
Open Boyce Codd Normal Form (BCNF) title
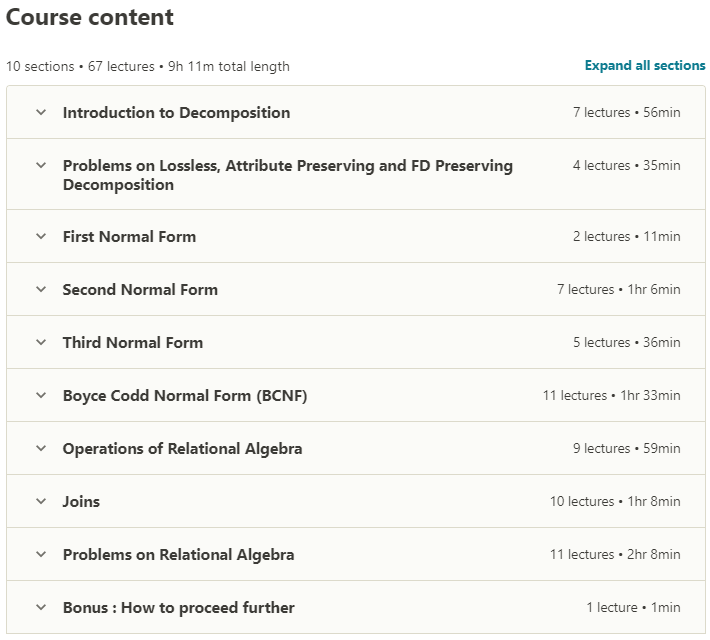[x=185, y=396]
